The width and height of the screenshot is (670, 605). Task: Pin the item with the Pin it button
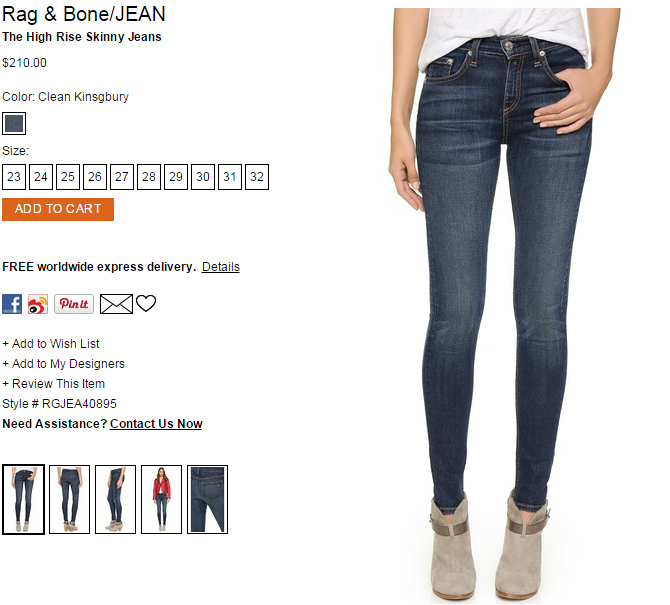[74, 304]
